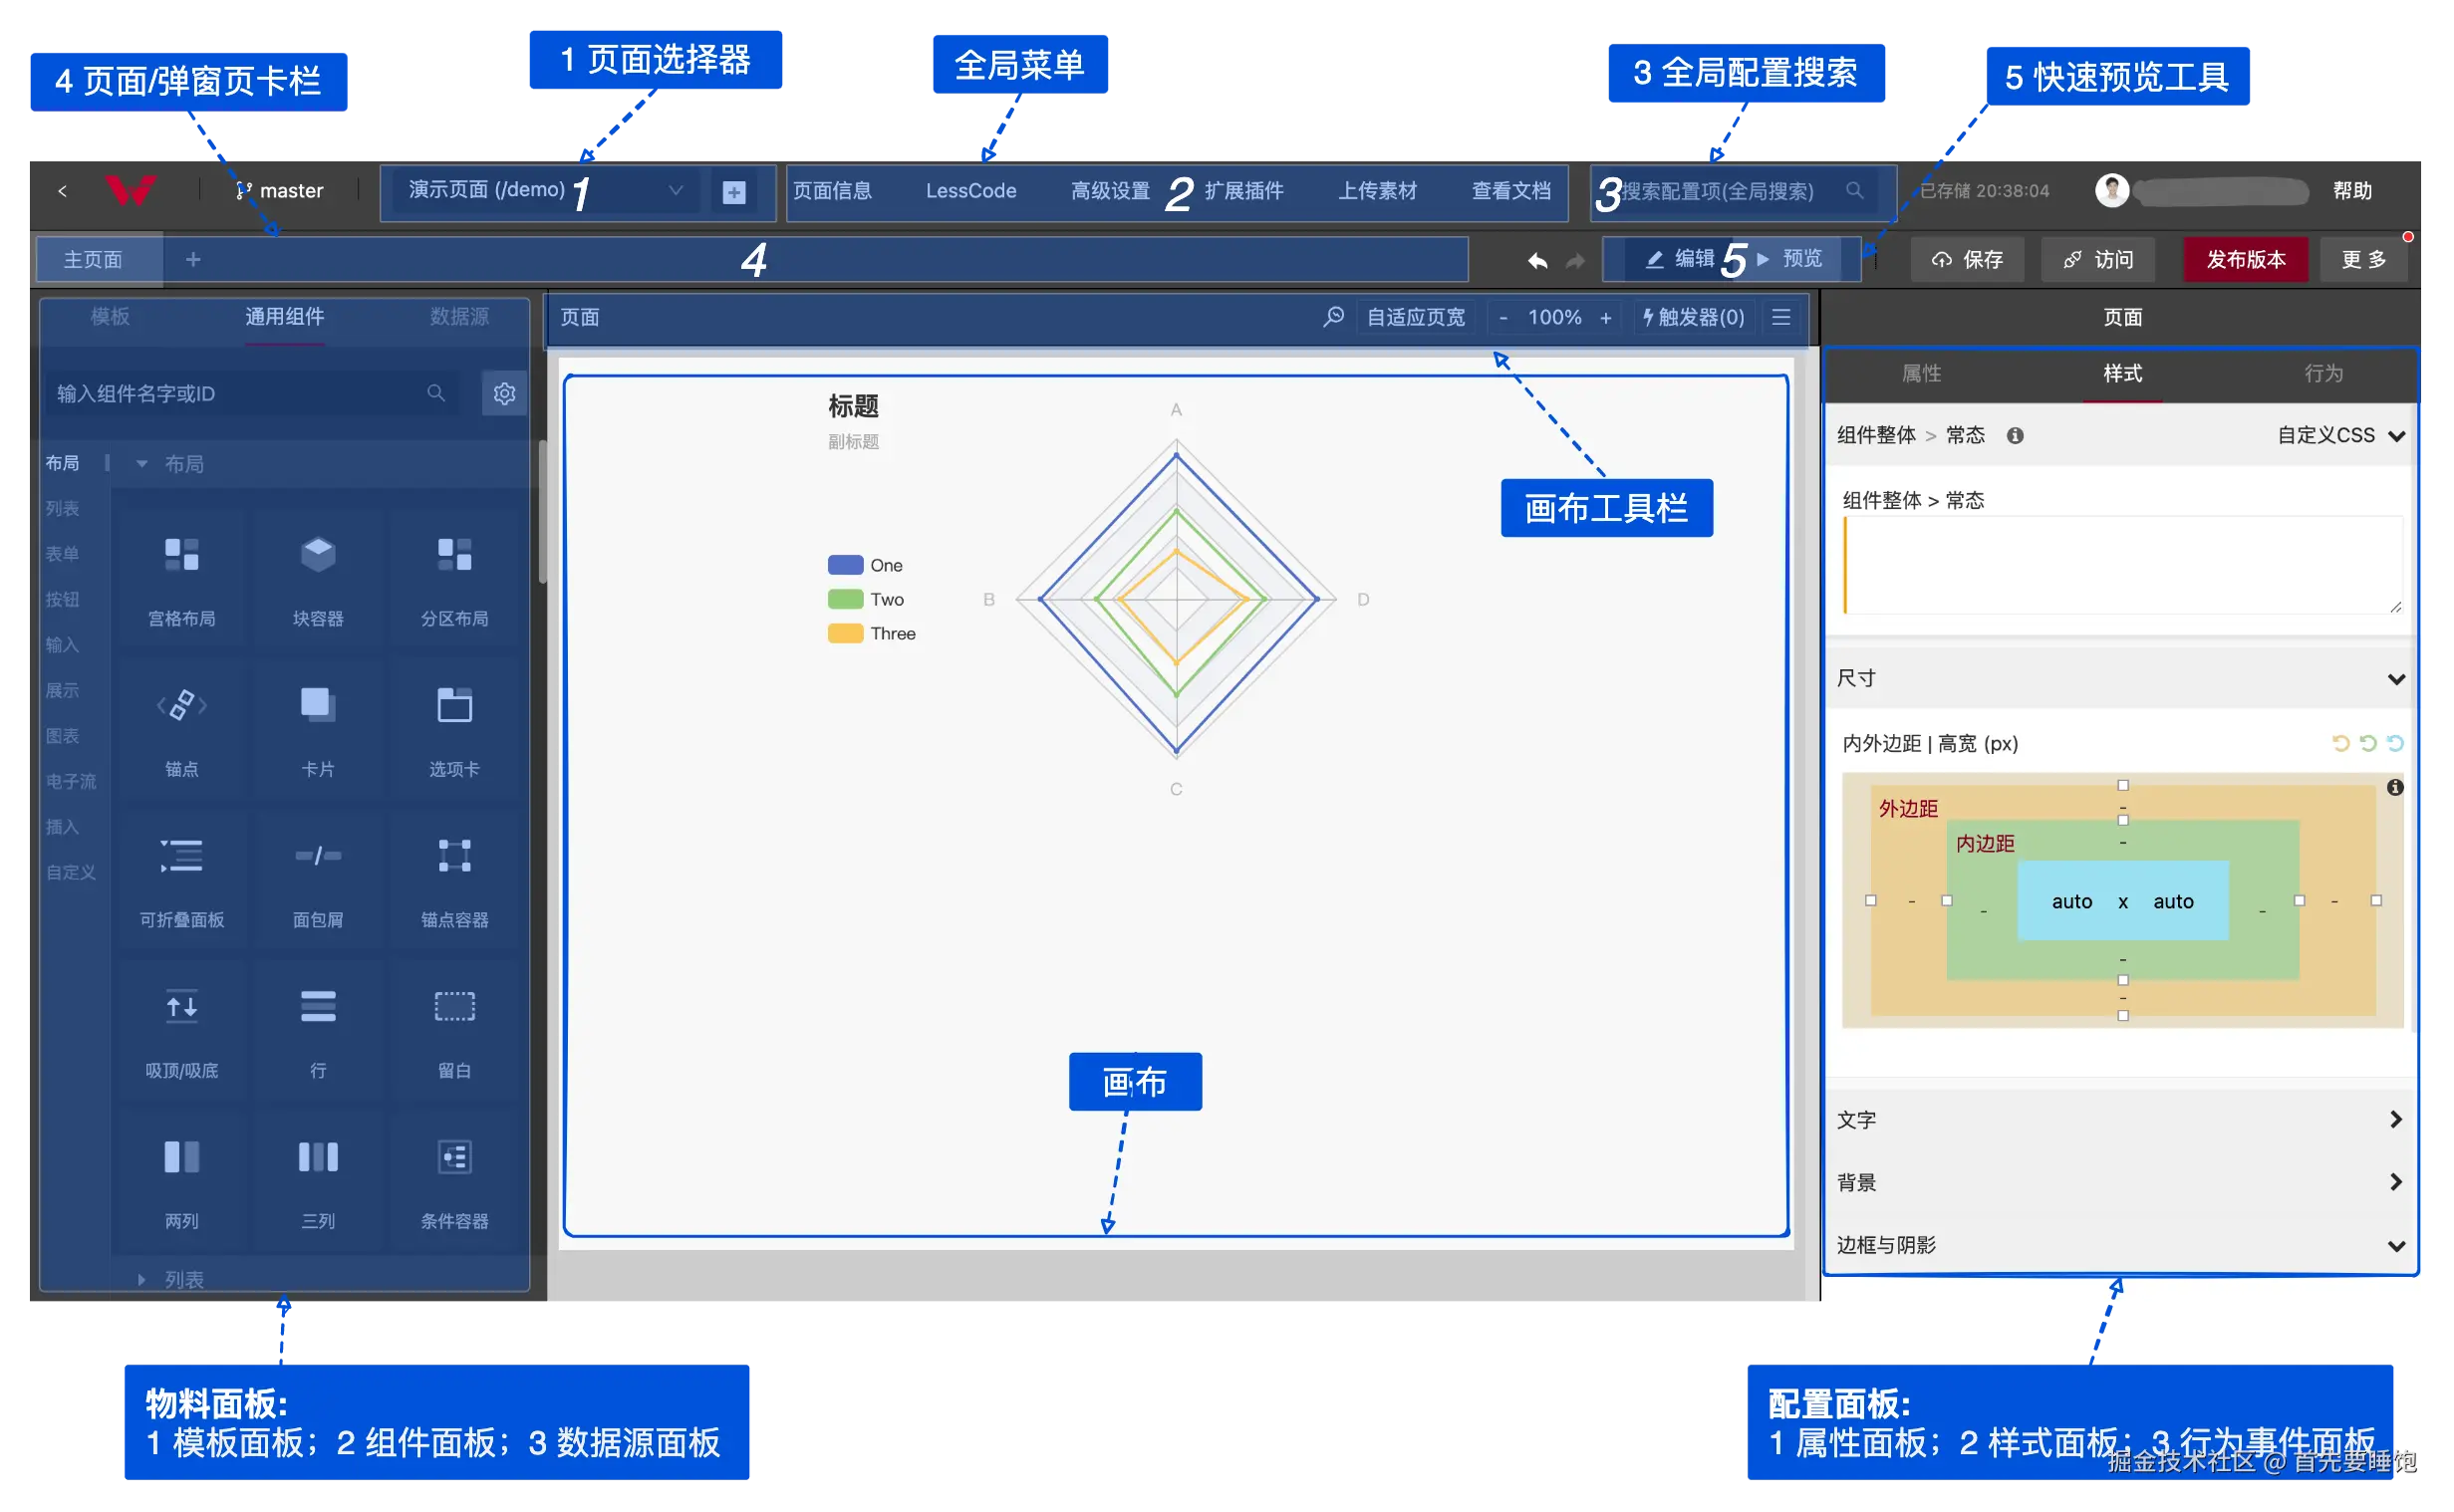Click the undo arrow icon
Screen dimensions: 2454x1512
pos(1537,260)
